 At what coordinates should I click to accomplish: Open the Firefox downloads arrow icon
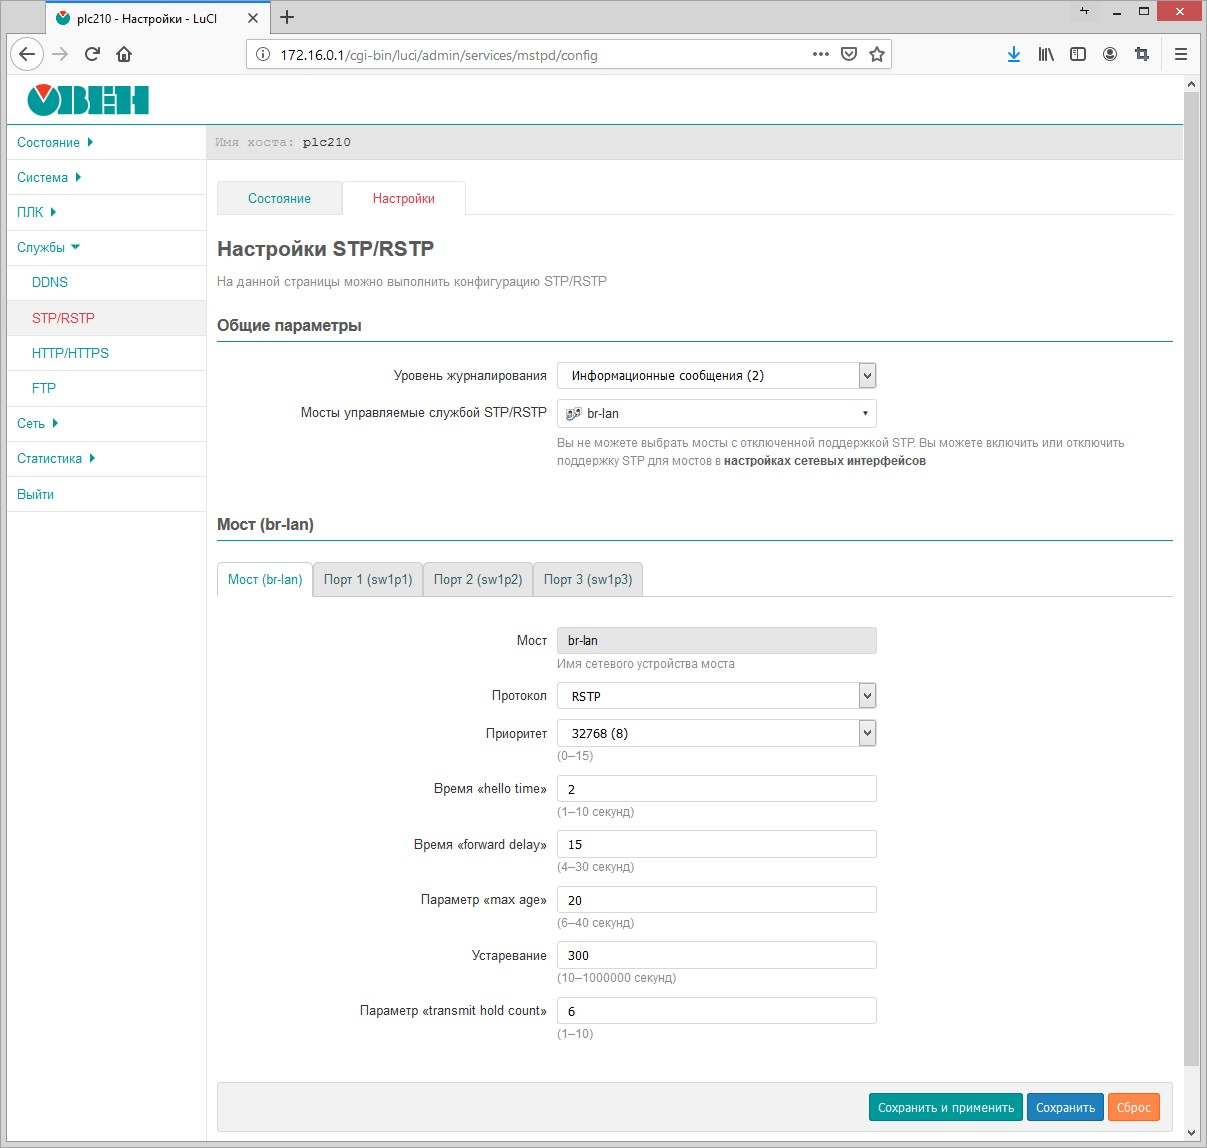point(1013,54)
